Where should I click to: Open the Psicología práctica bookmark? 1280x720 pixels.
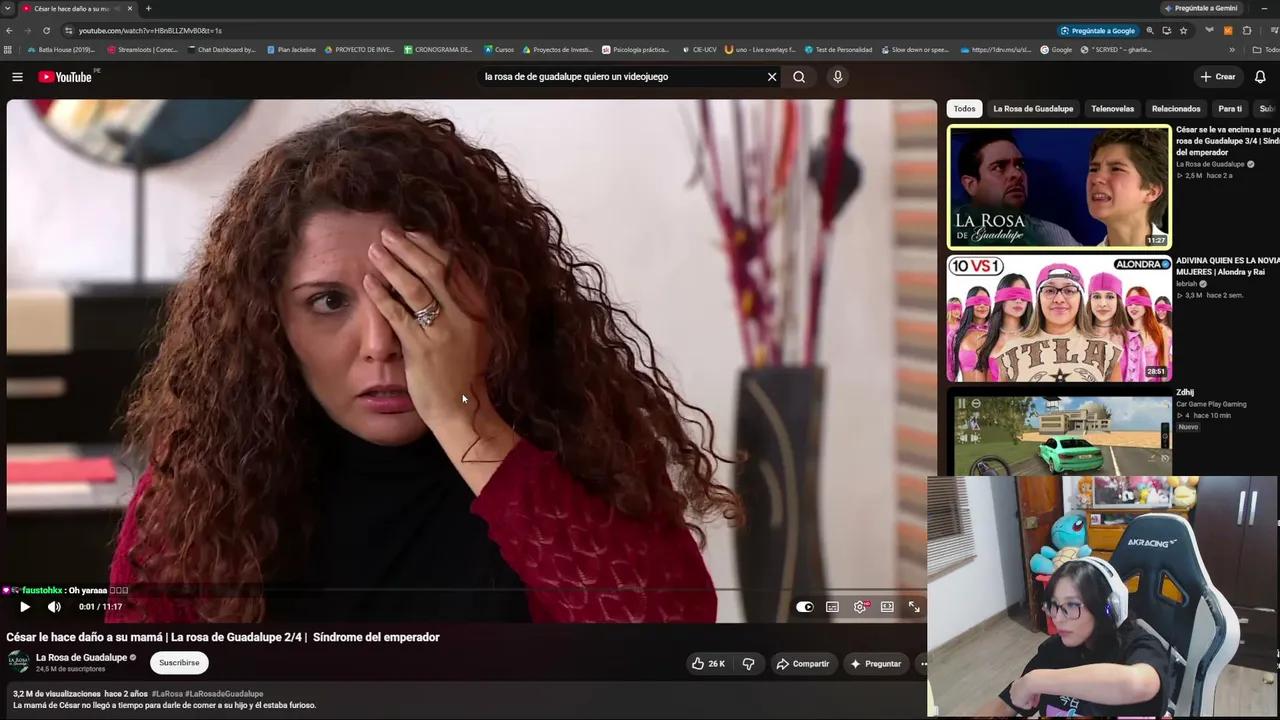[636, 50]
